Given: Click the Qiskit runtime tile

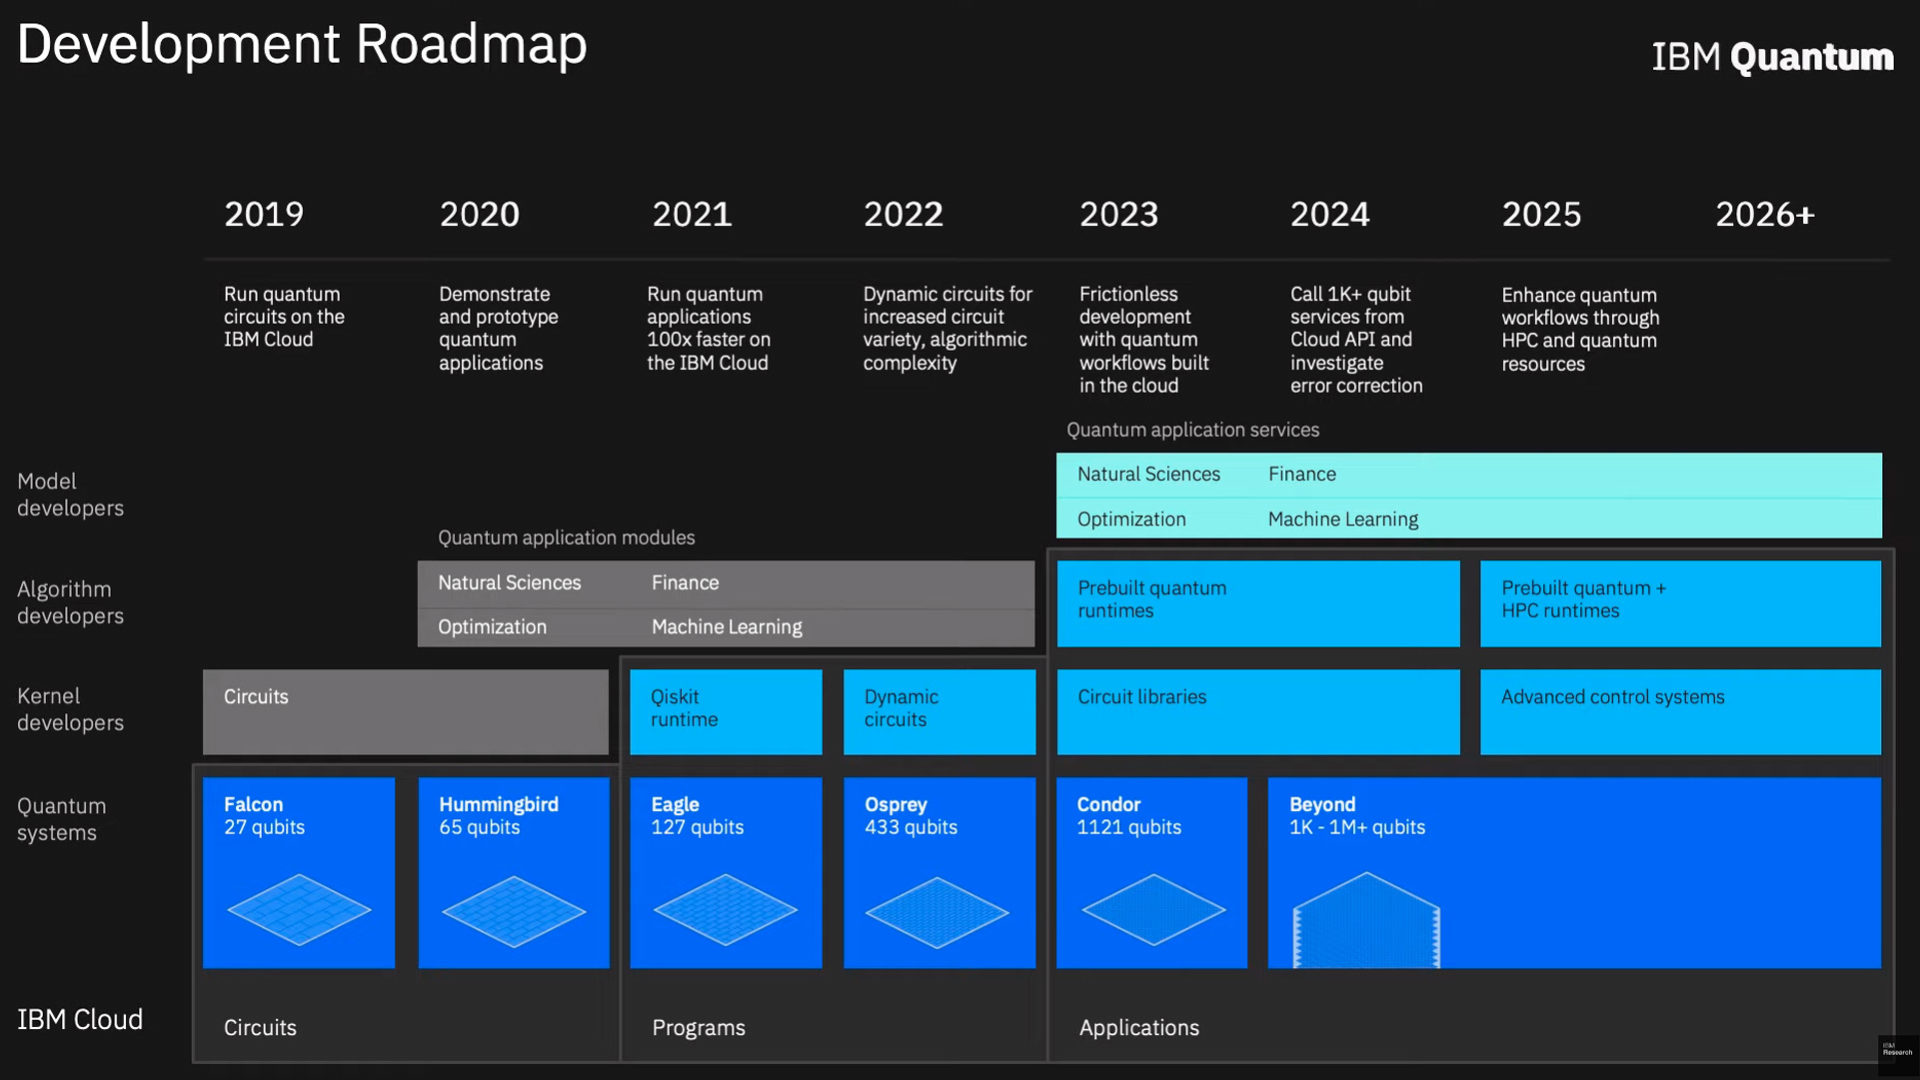Looking at the screenshot, I should pyautogui.click(x=725, y=711).
